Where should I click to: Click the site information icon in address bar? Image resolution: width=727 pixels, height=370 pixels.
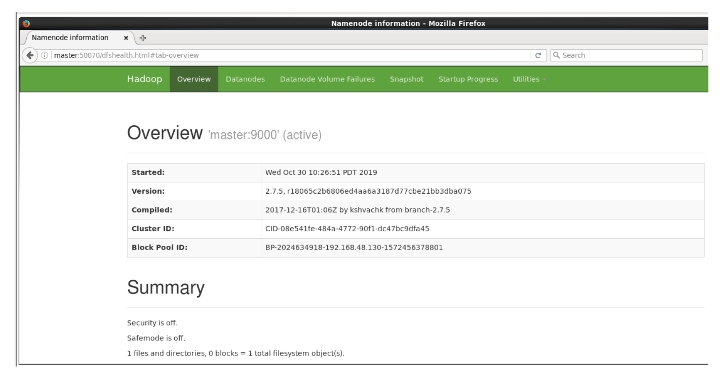(45, 55)
